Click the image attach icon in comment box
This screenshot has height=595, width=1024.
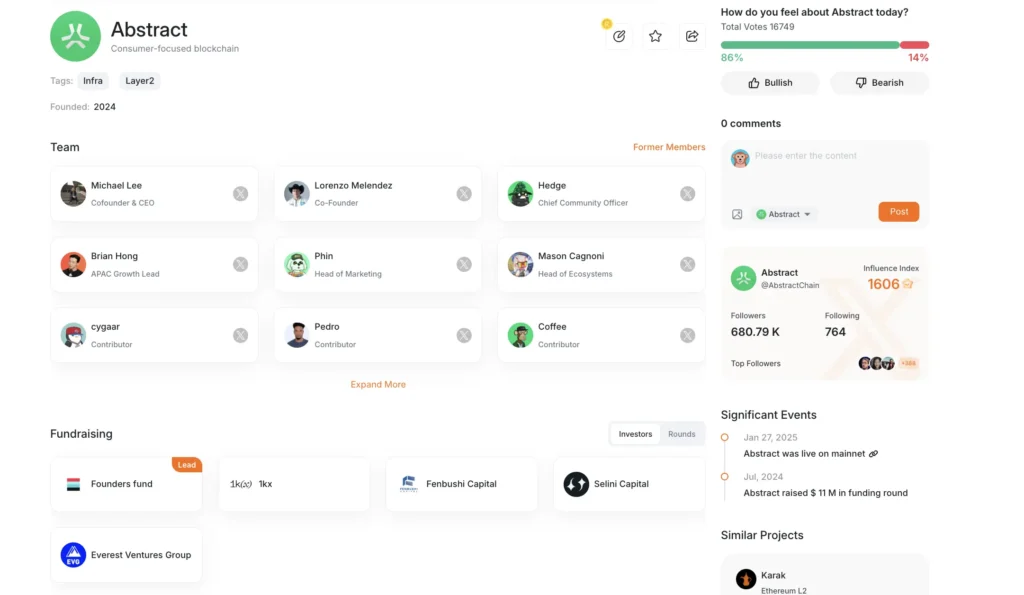pos(737,214)
